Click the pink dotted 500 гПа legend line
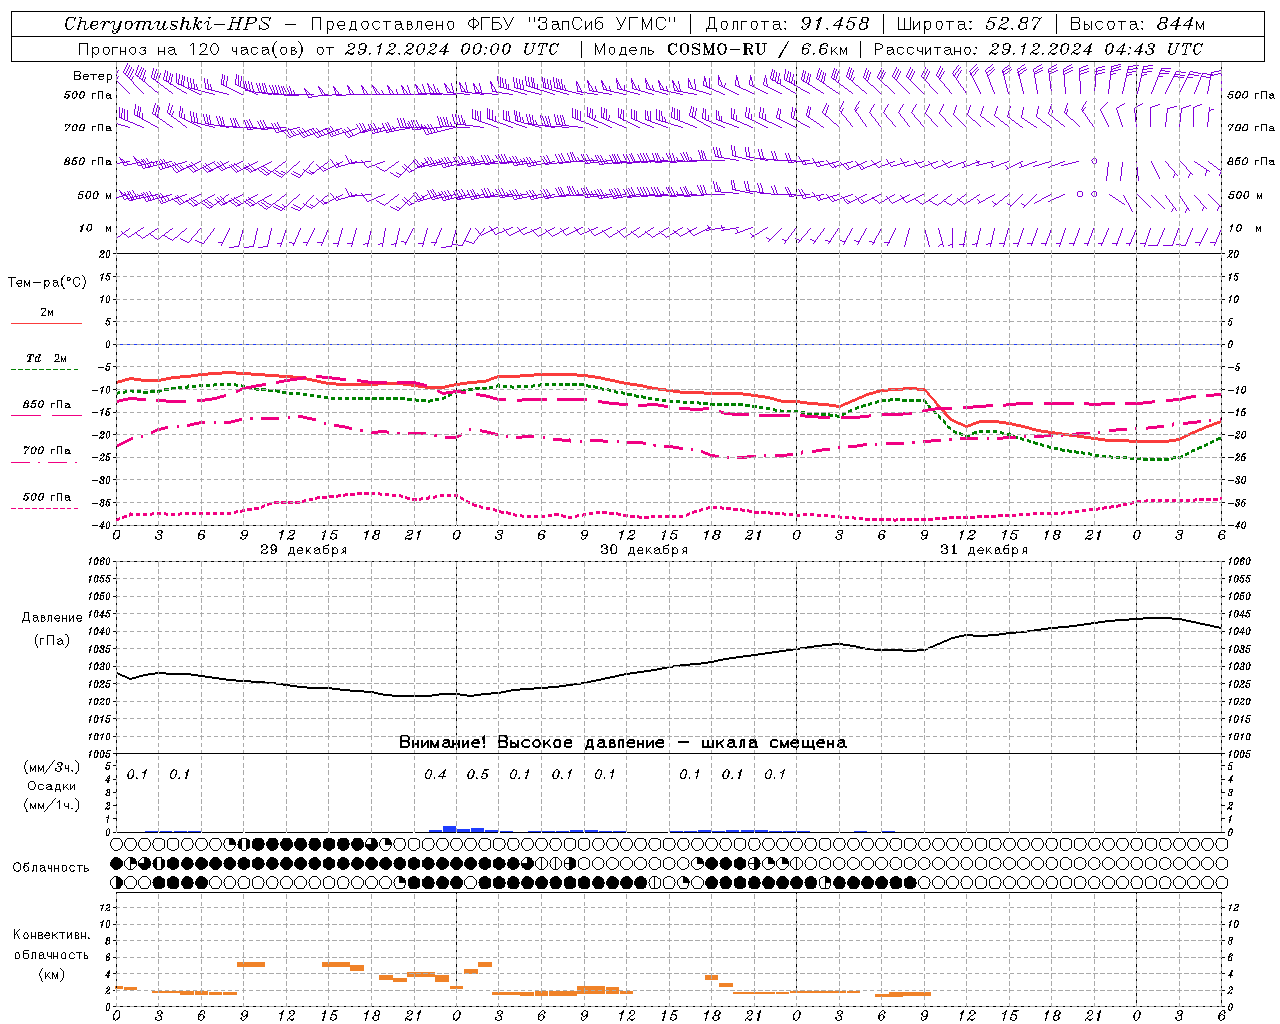The width and height of the screenshot is (1280, 1024). tap(45, 508)
